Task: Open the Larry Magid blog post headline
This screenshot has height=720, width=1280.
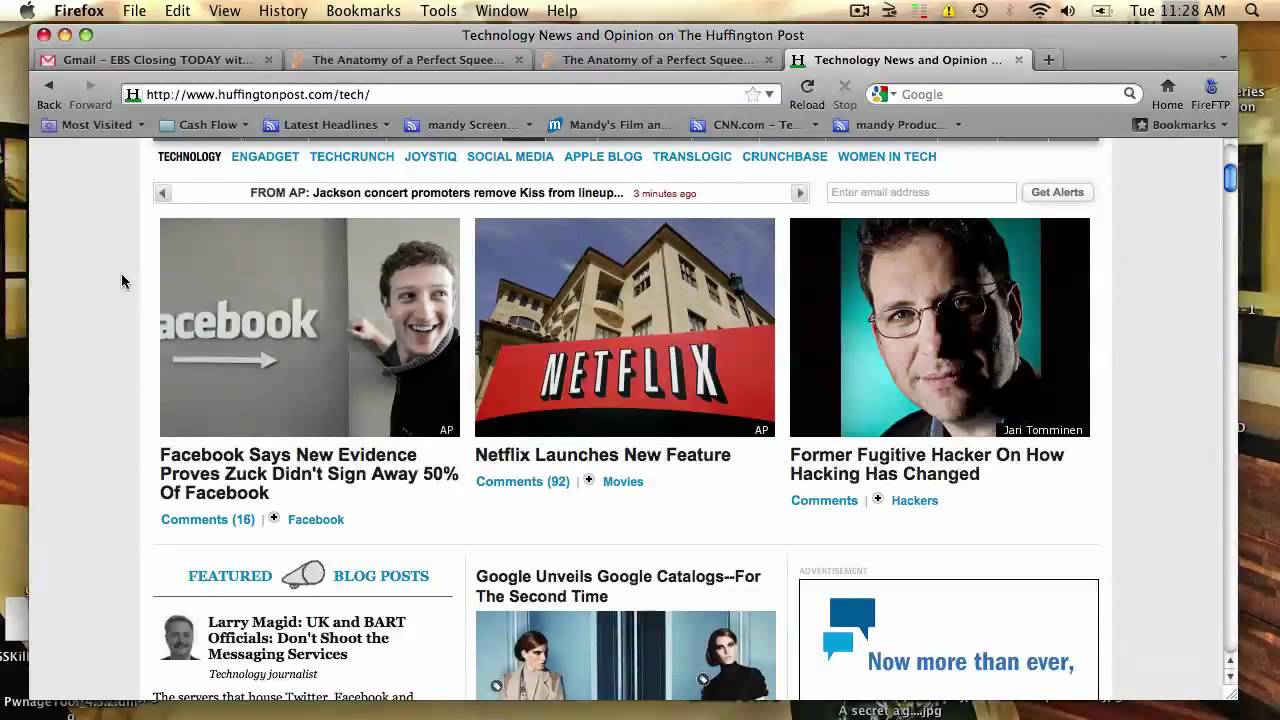Action: pyautogui.click(x=307, y=638)
